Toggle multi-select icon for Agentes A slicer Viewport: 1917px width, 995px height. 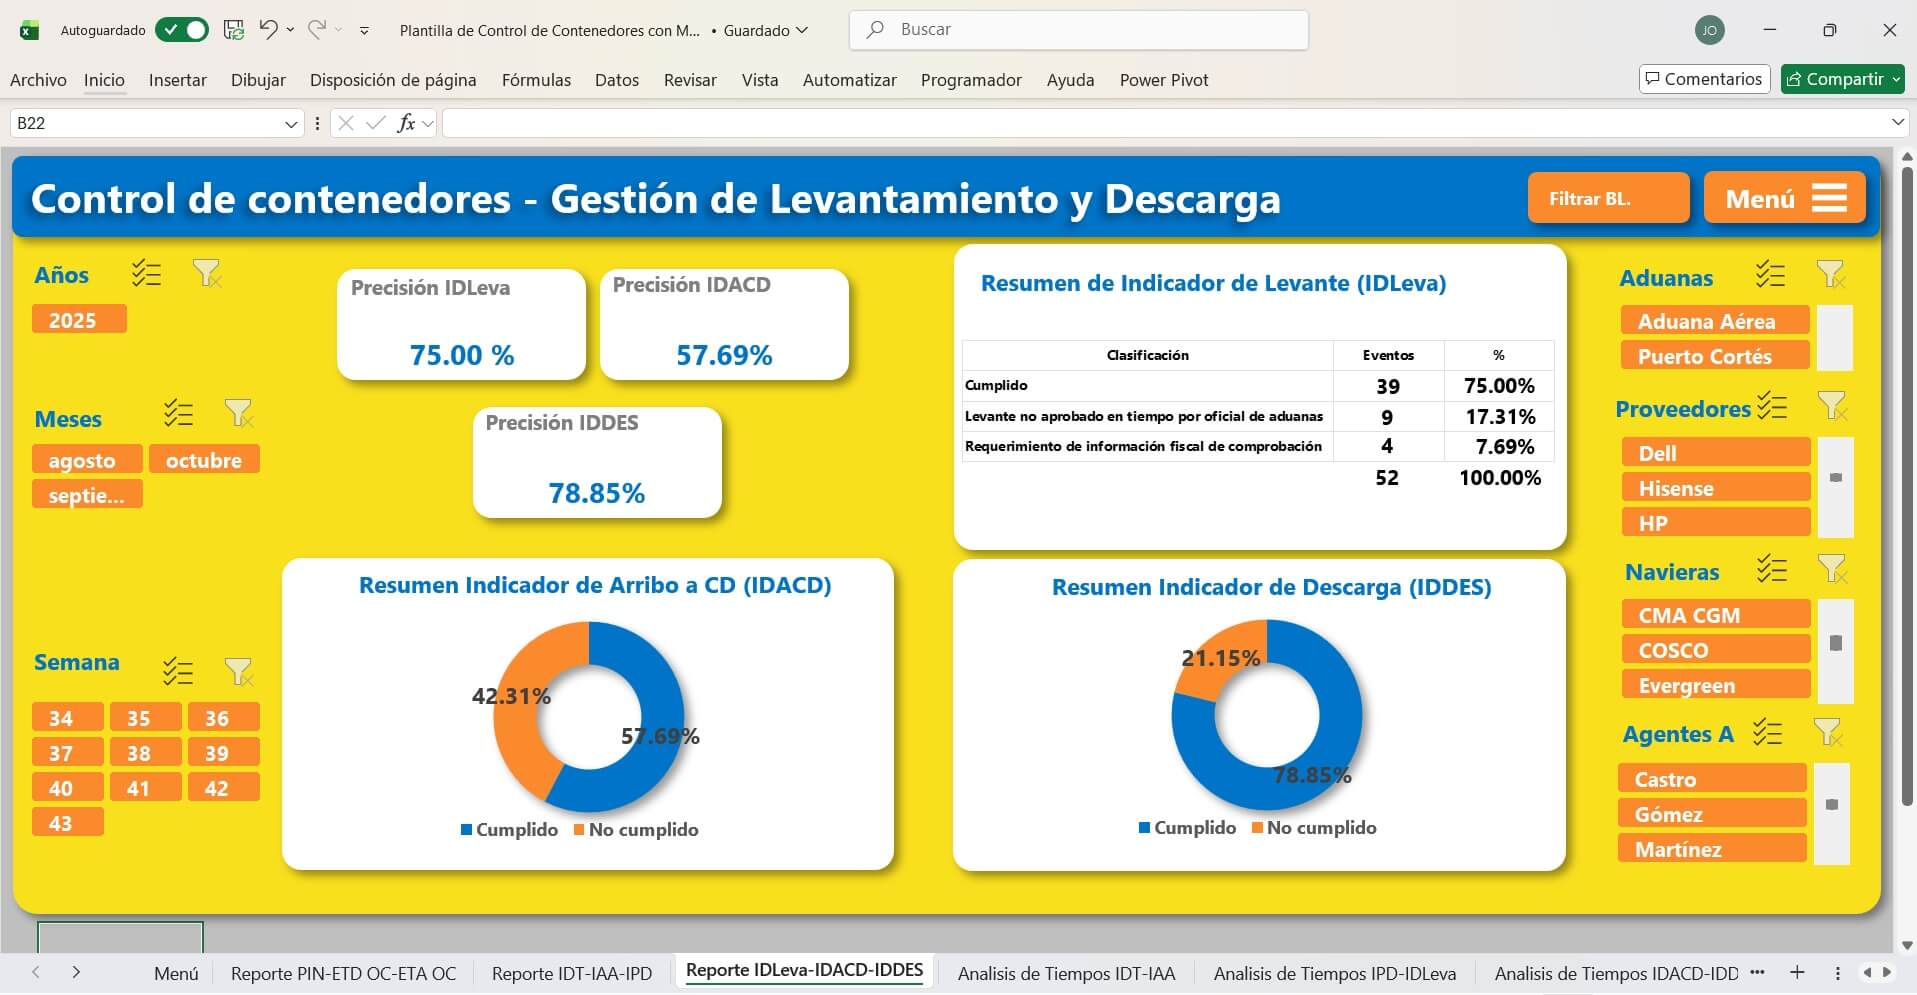tap(1767, 733)
